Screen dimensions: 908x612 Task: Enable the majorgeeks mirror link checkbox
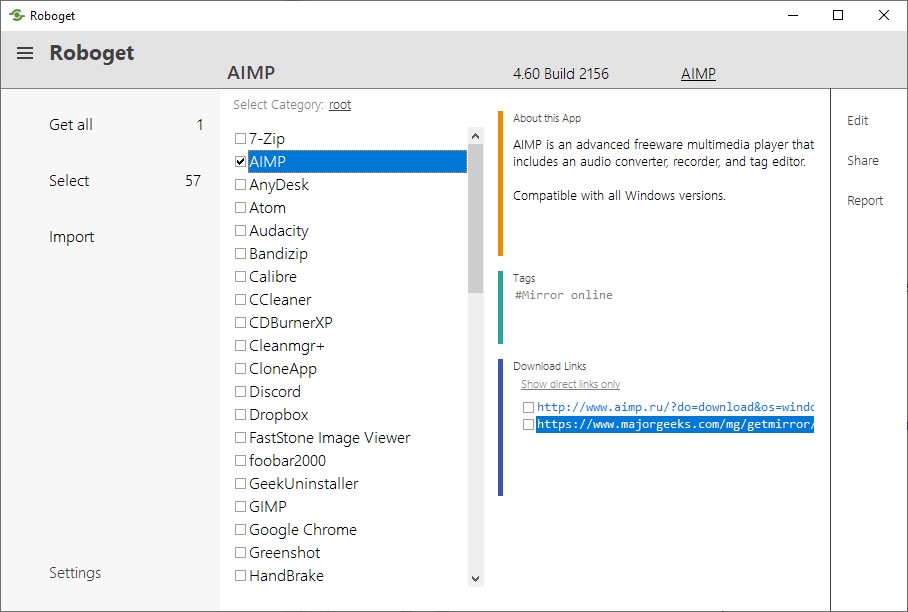[528, 424]
